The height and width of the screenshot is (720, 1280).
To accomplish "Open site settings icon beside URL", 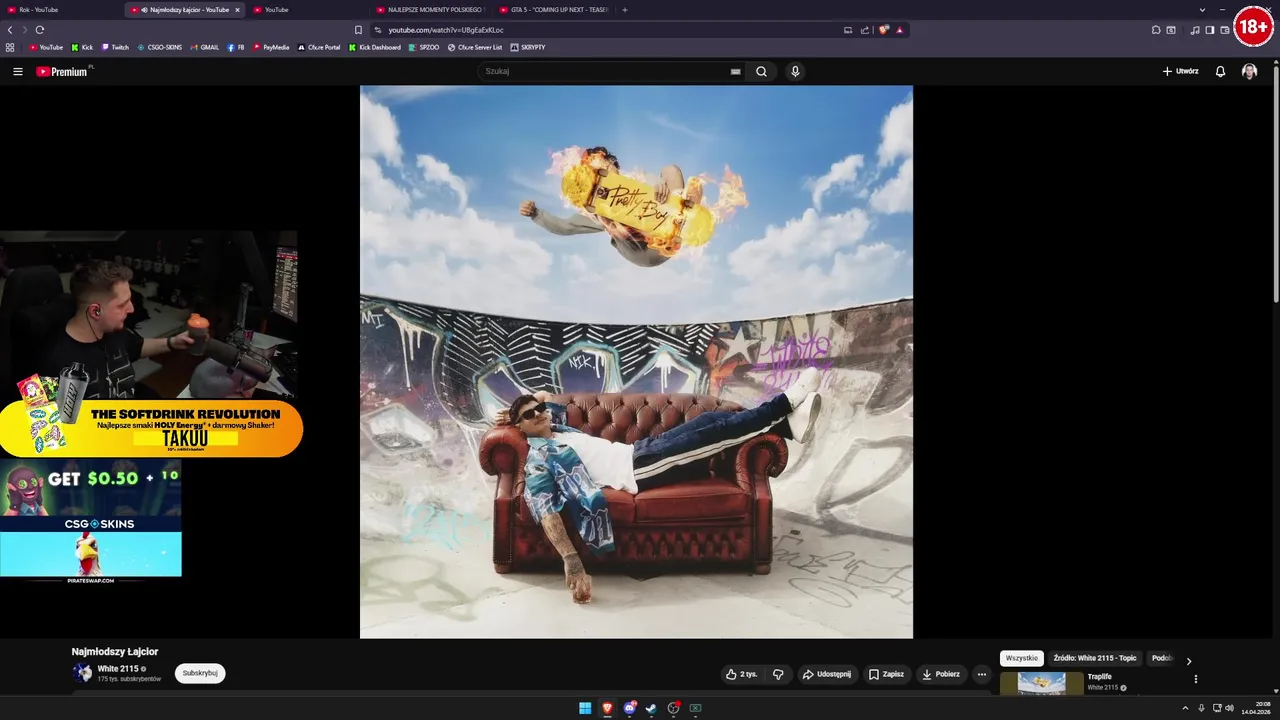I will pyautogui.click(x=378, y=30).
